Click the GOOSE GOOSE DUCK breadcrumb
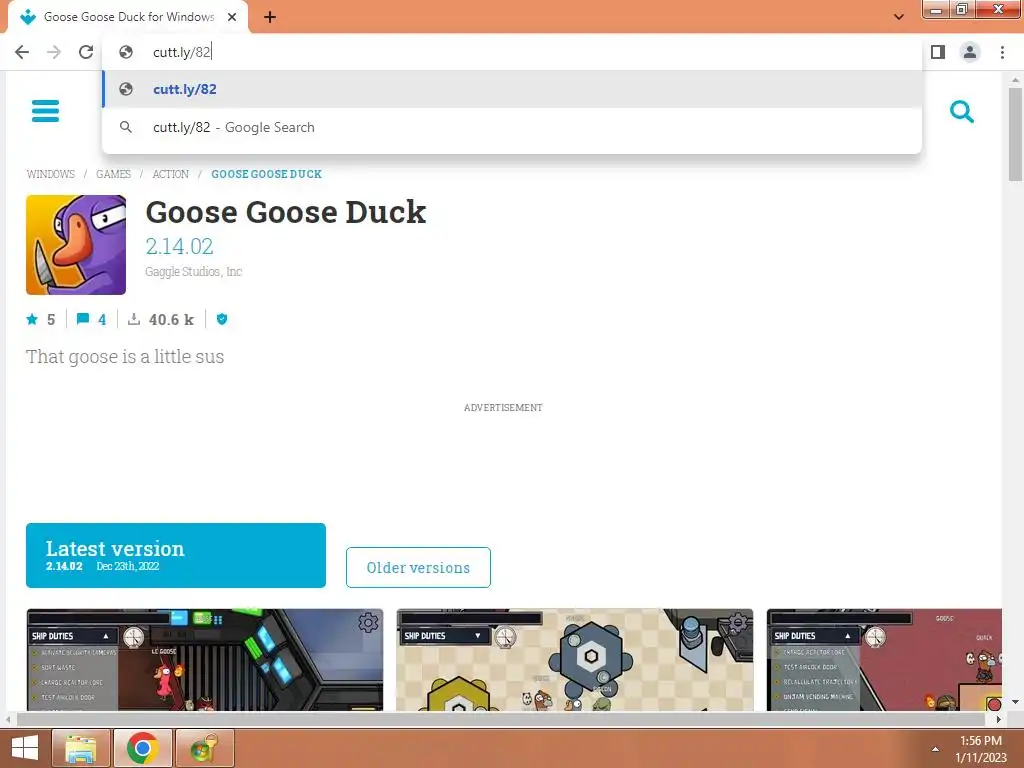1024x768 pixels. tap(266, 174)
